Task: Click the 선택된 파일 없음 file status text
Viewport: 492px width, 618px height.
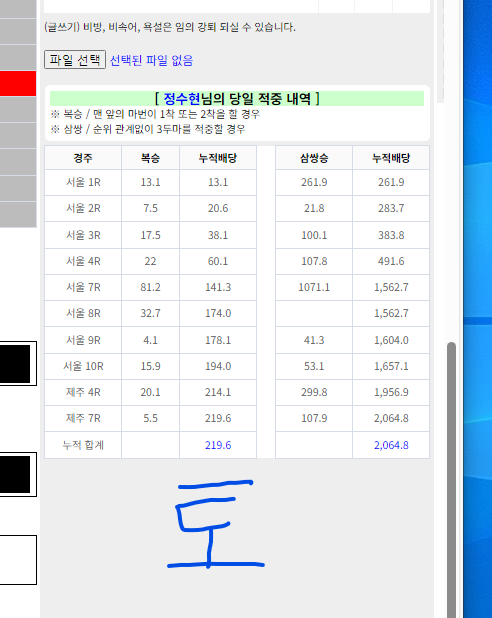Action: (151, 60)
